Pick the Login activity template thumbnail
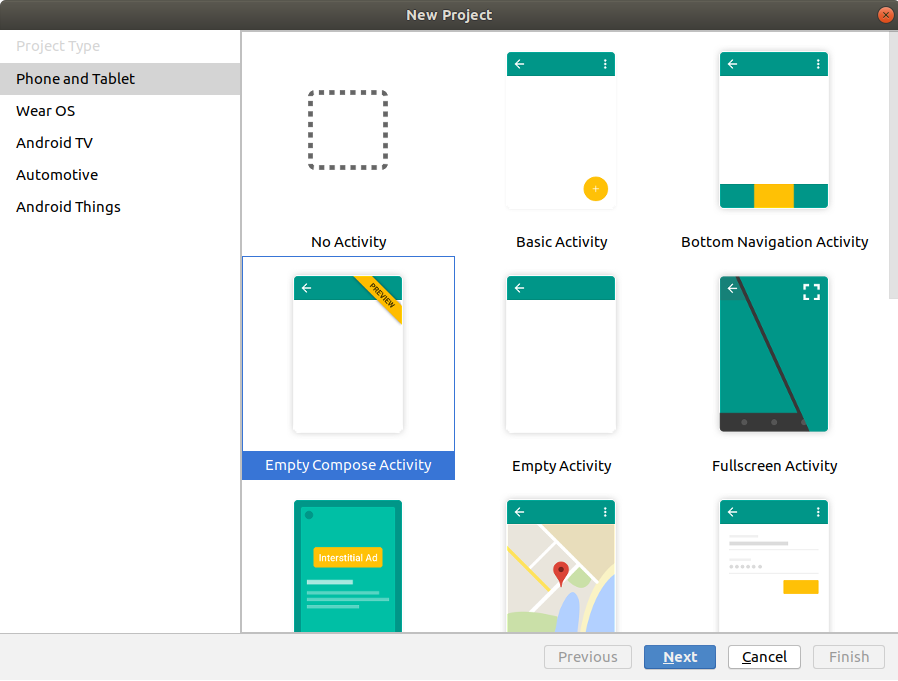This screenshot has height=681, width=898. 774,566
